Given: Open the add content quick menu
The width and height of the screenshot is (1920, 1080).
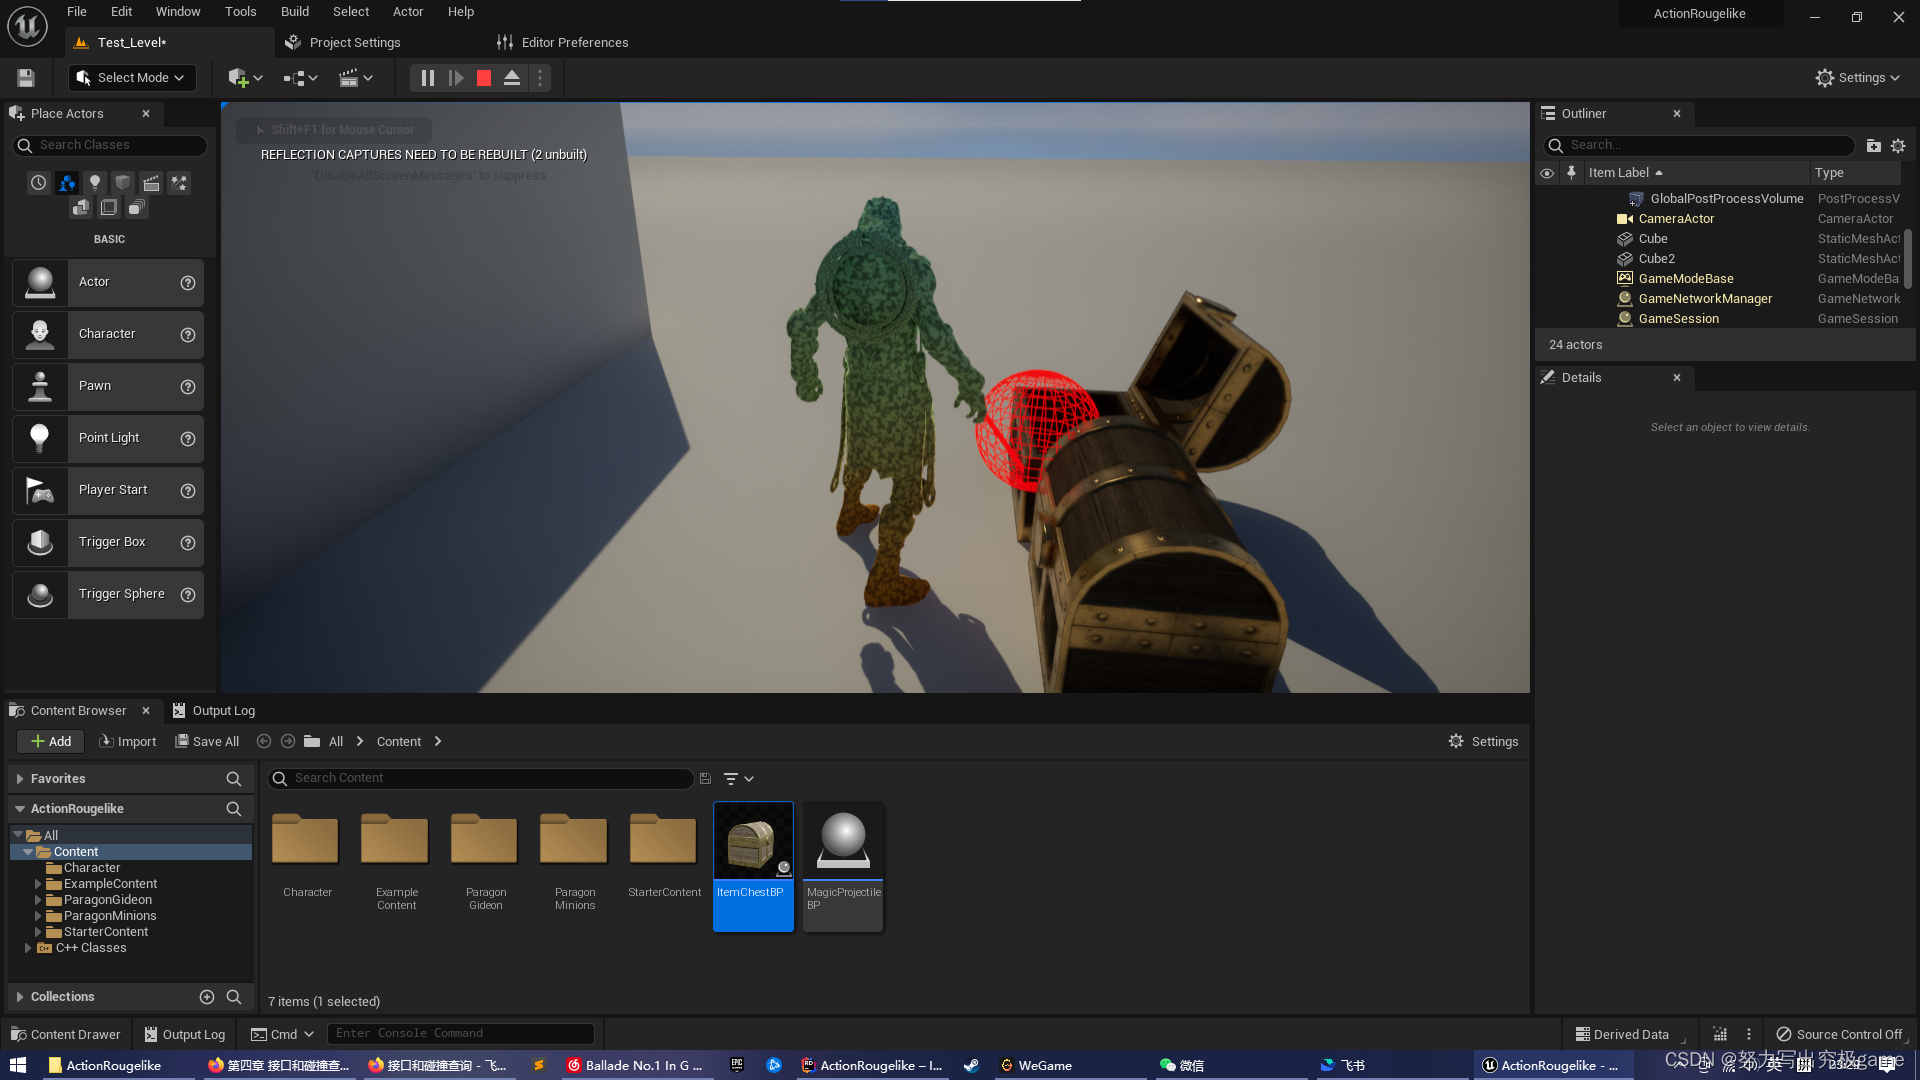Looking at the screenshot, I should [x=244, y=78].
